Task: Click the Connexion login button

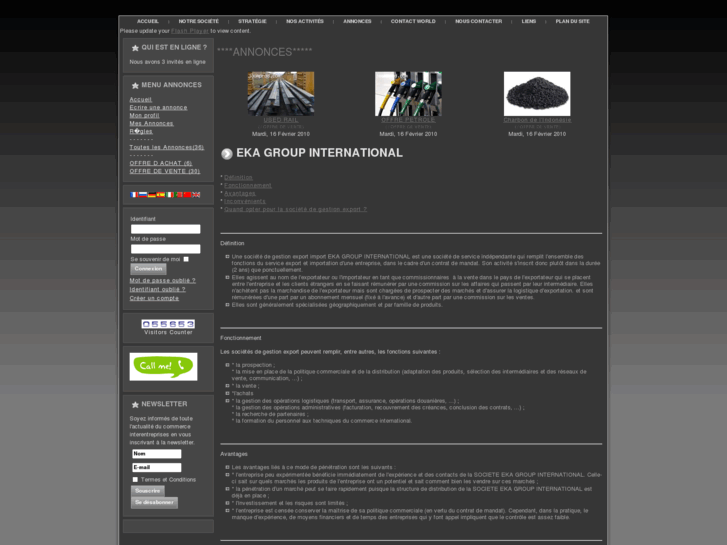Action: pyautogui.click(x=148, y=269)
